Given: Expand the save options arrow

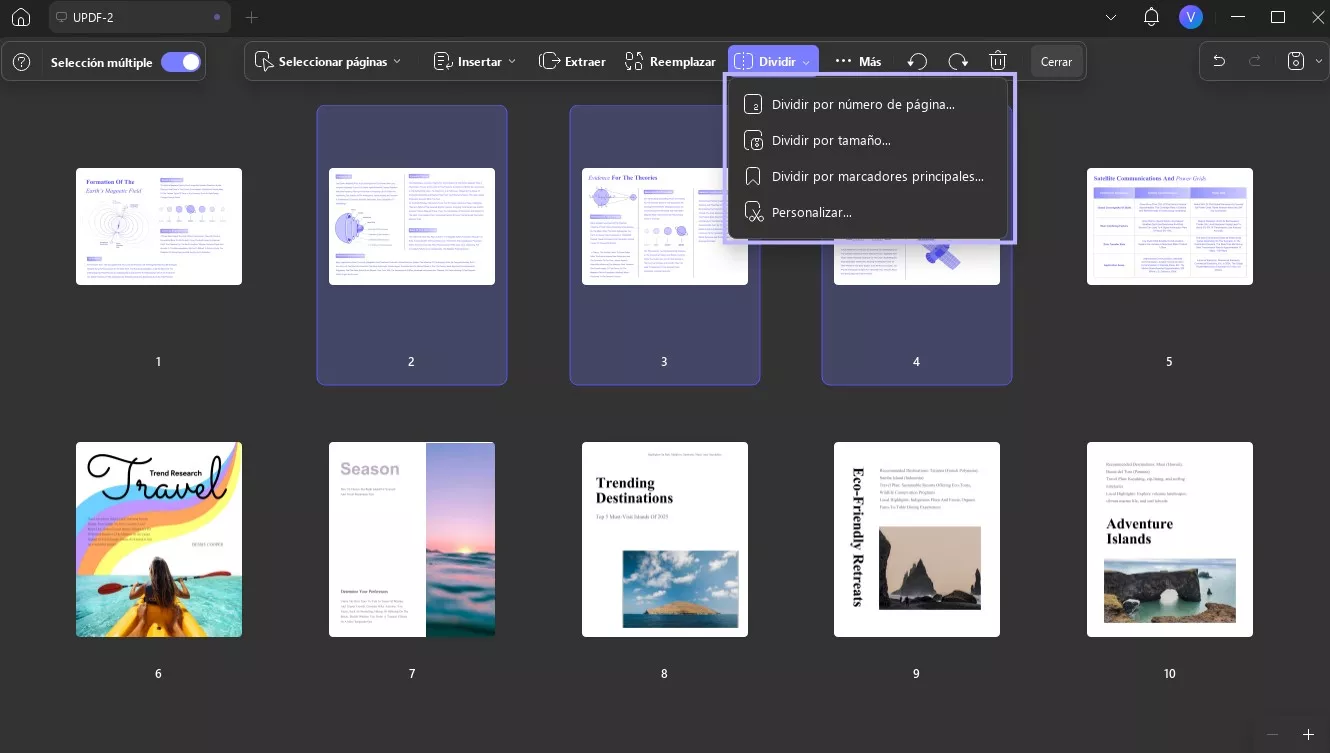Looking at the screenshot, I should coord(1317,61).
